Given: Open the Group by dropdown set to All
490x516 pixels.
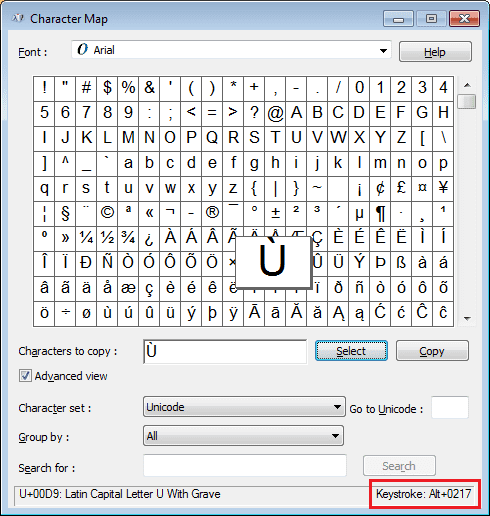Looking at the screenshot, I should 243,435.
